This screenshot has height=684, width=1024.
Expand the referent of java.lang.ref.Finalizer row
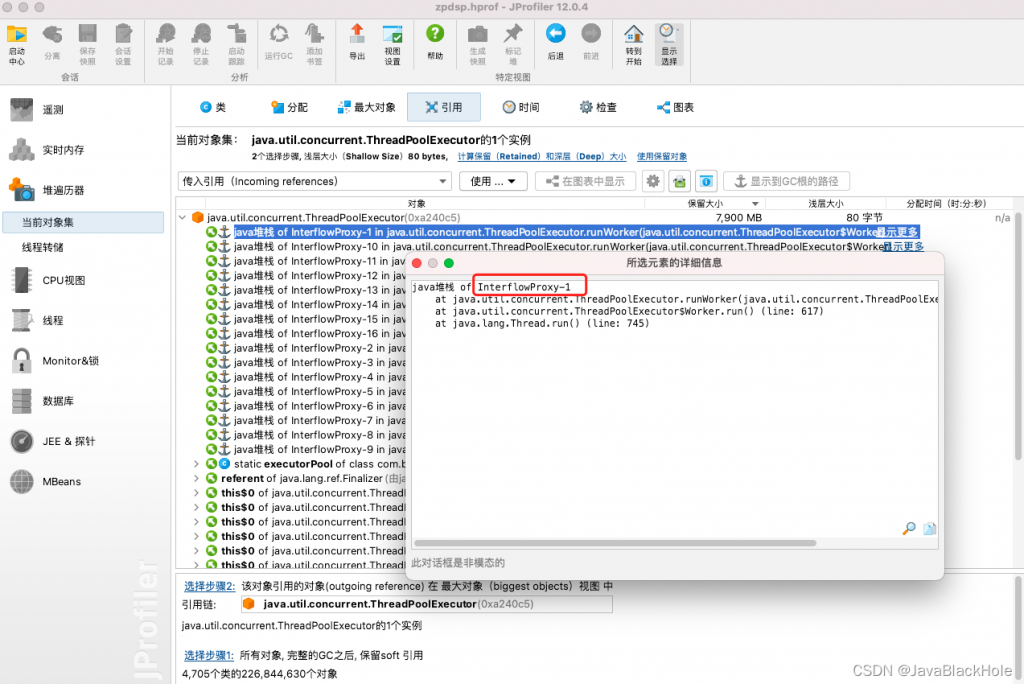pos(196,478)
